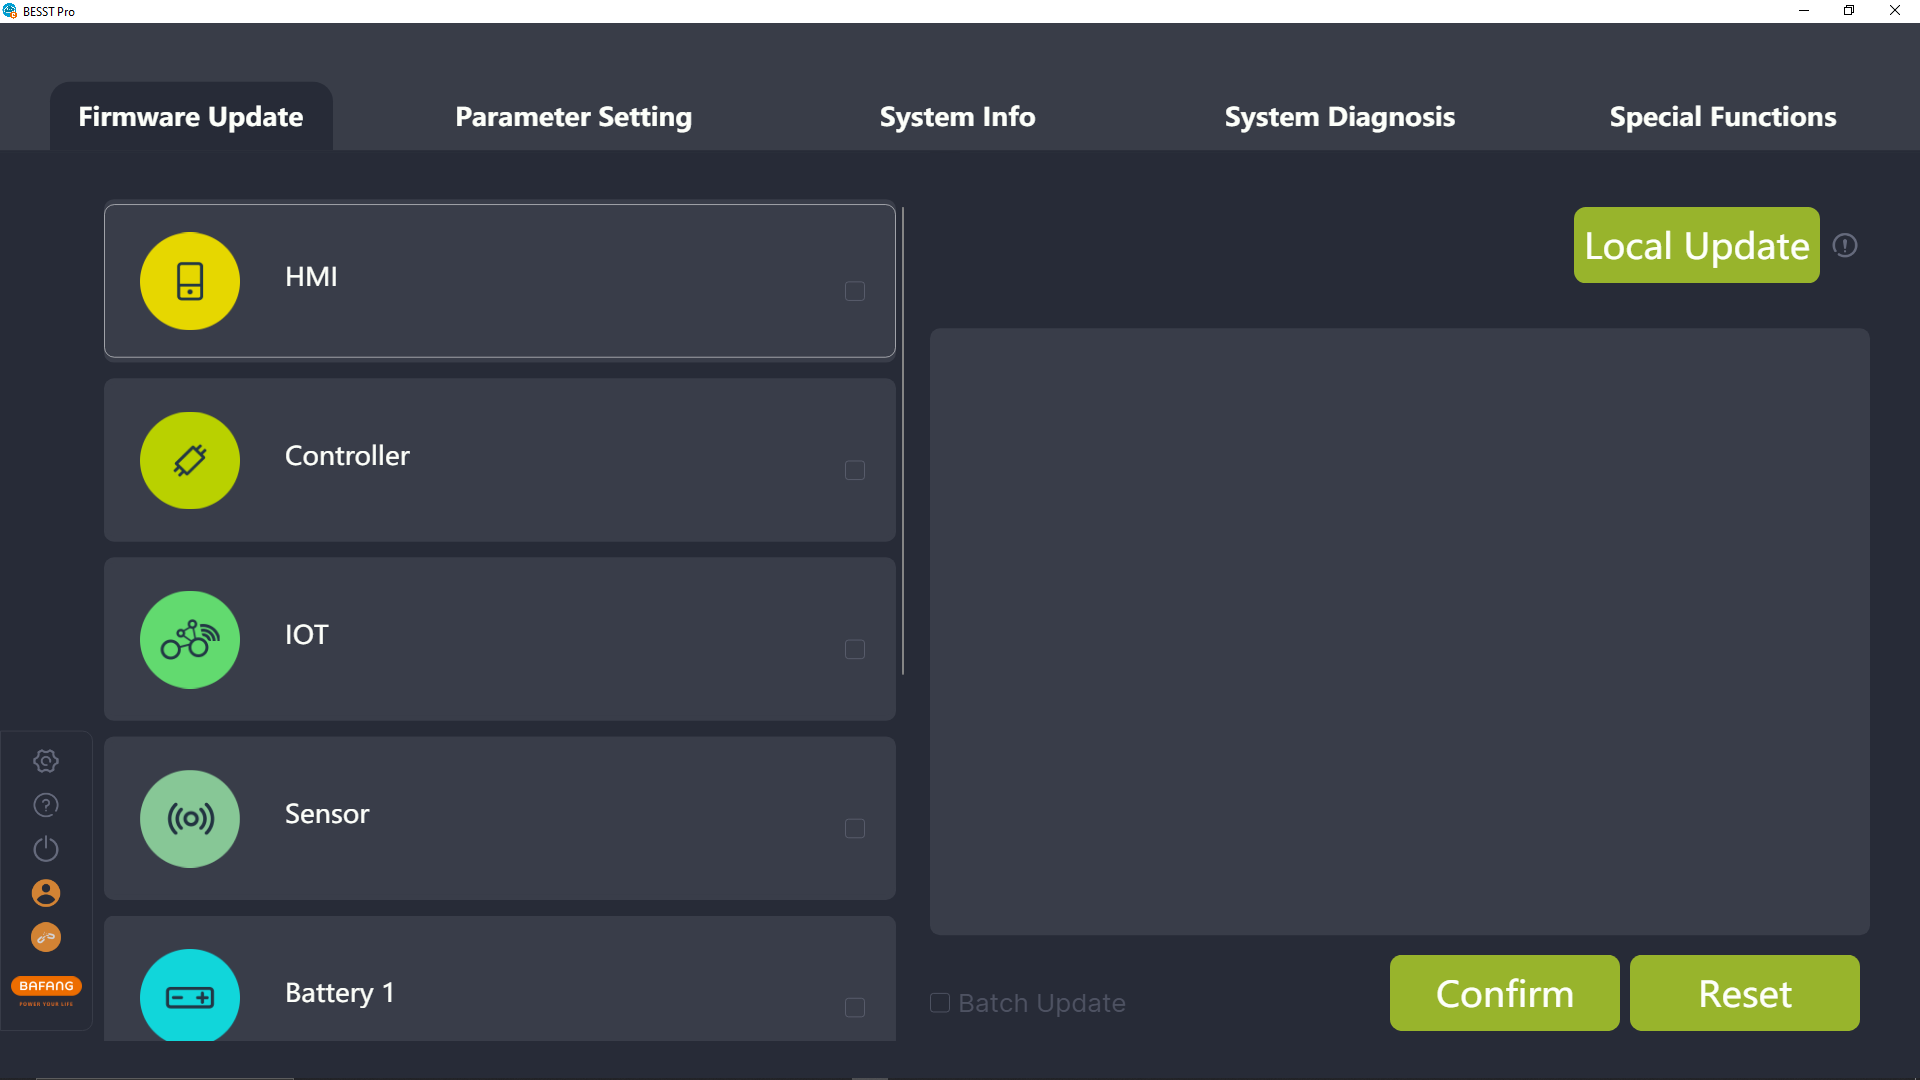Check the Controller checkbox
The height and width of the screenshot is (1080, 1920).
click(855, 470)
